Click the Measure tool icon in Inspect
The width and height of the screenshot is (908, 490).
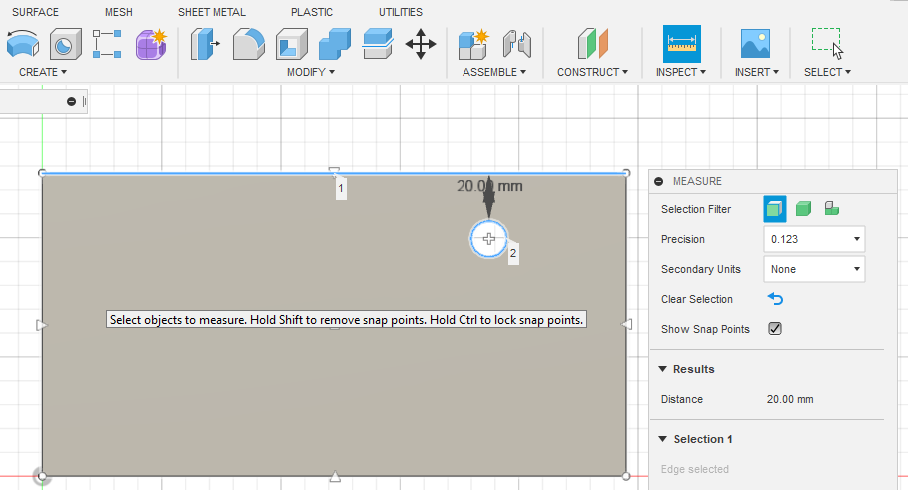pyautogui.click(x=681, y=44)
